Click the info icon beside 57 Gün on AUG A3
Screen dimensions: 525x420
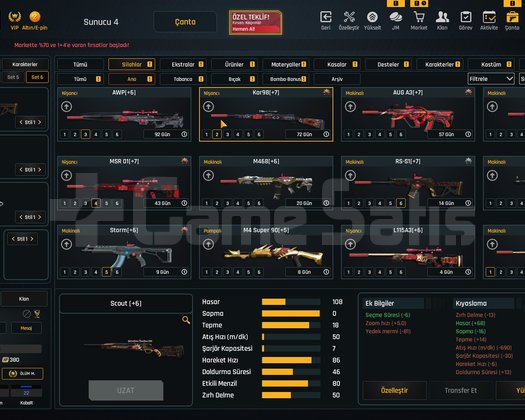[x=468, y=134]
